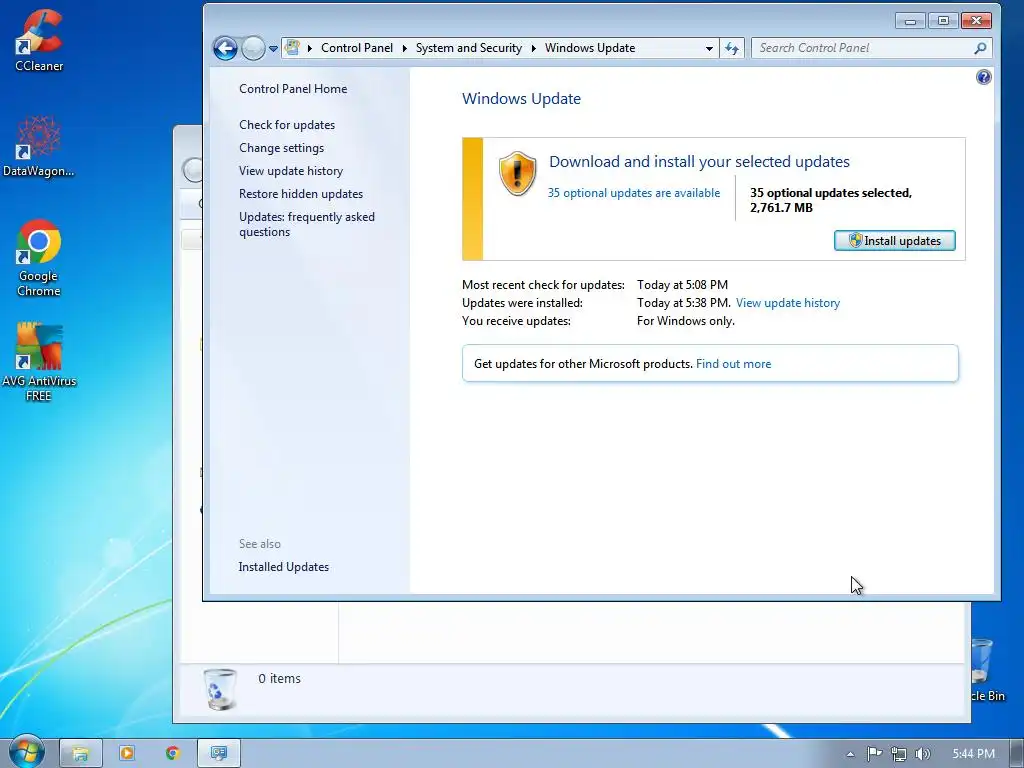Expand the chevron after System and Security
The height and width of the screenshot is (768, 1024).
[x=533, y=48]
